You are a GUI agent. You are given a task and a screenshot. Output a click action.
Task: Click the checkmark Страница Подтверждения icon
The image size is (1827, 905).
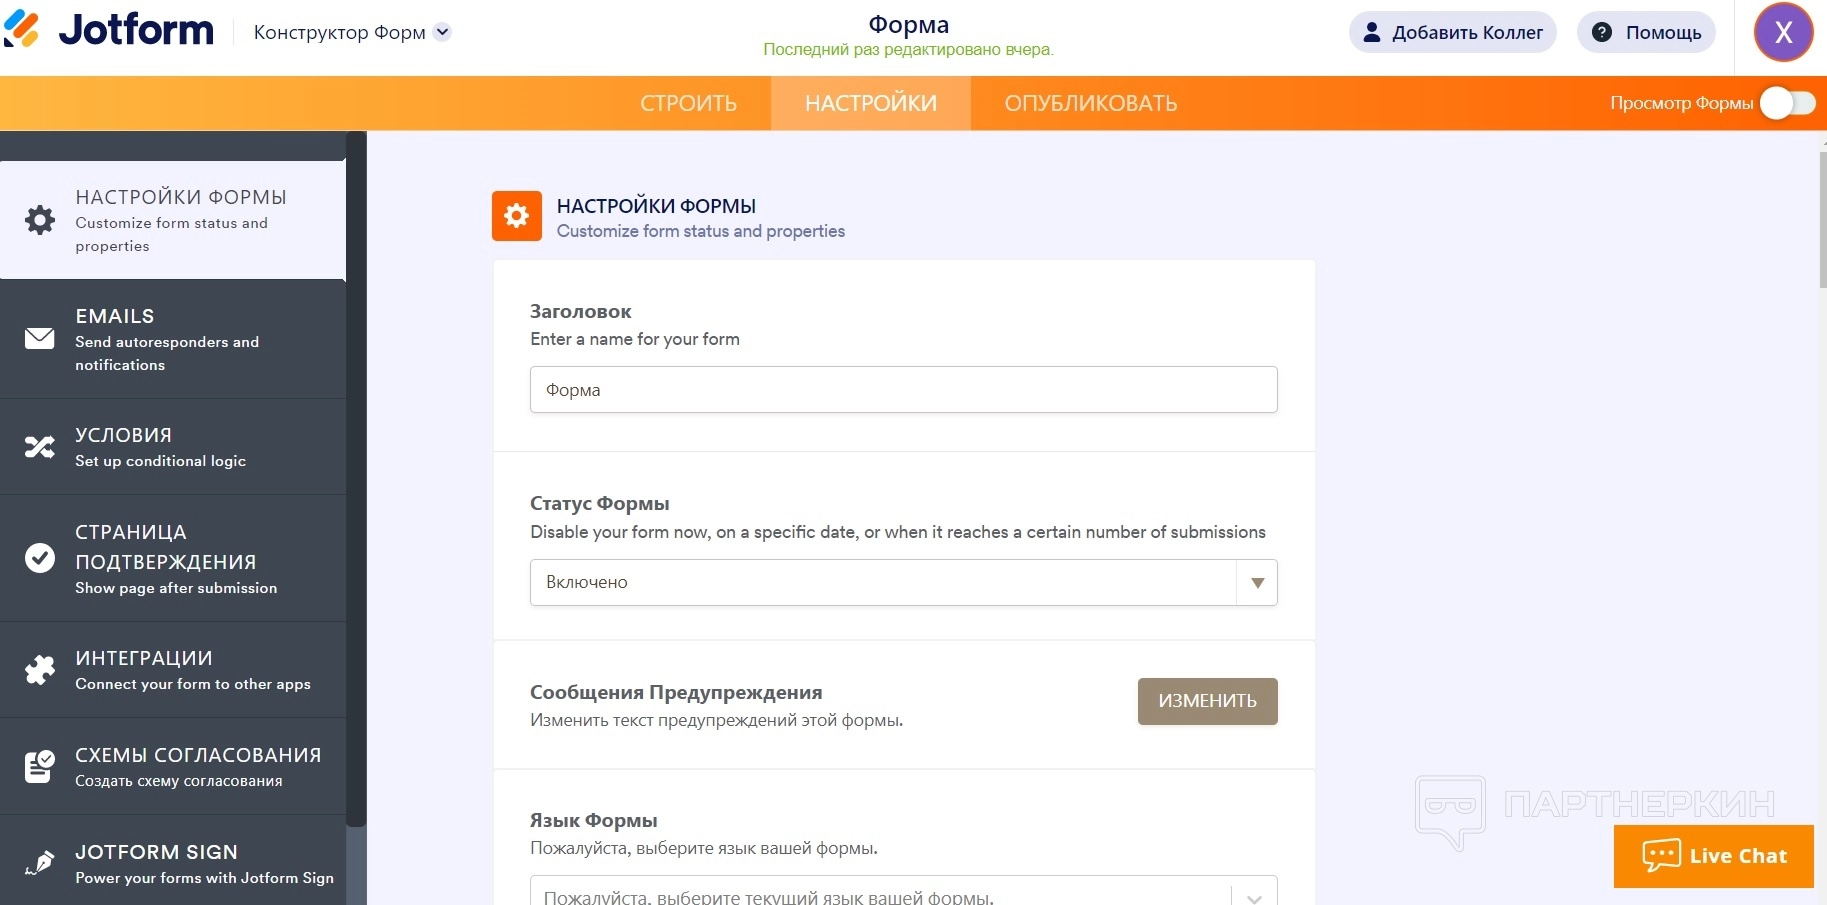(x=40, y=558)
